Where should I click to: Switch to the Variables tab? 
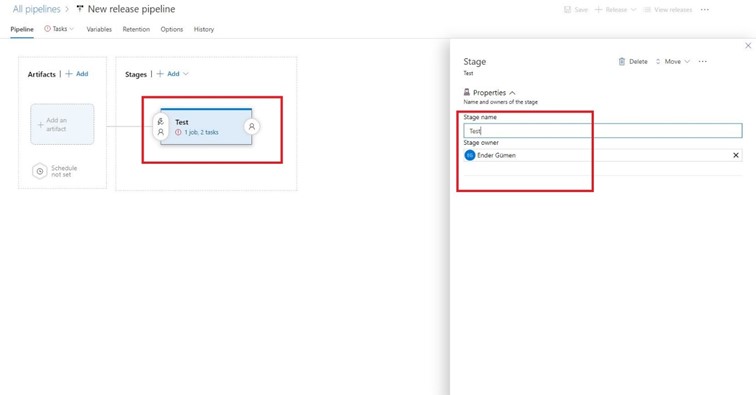99,29
